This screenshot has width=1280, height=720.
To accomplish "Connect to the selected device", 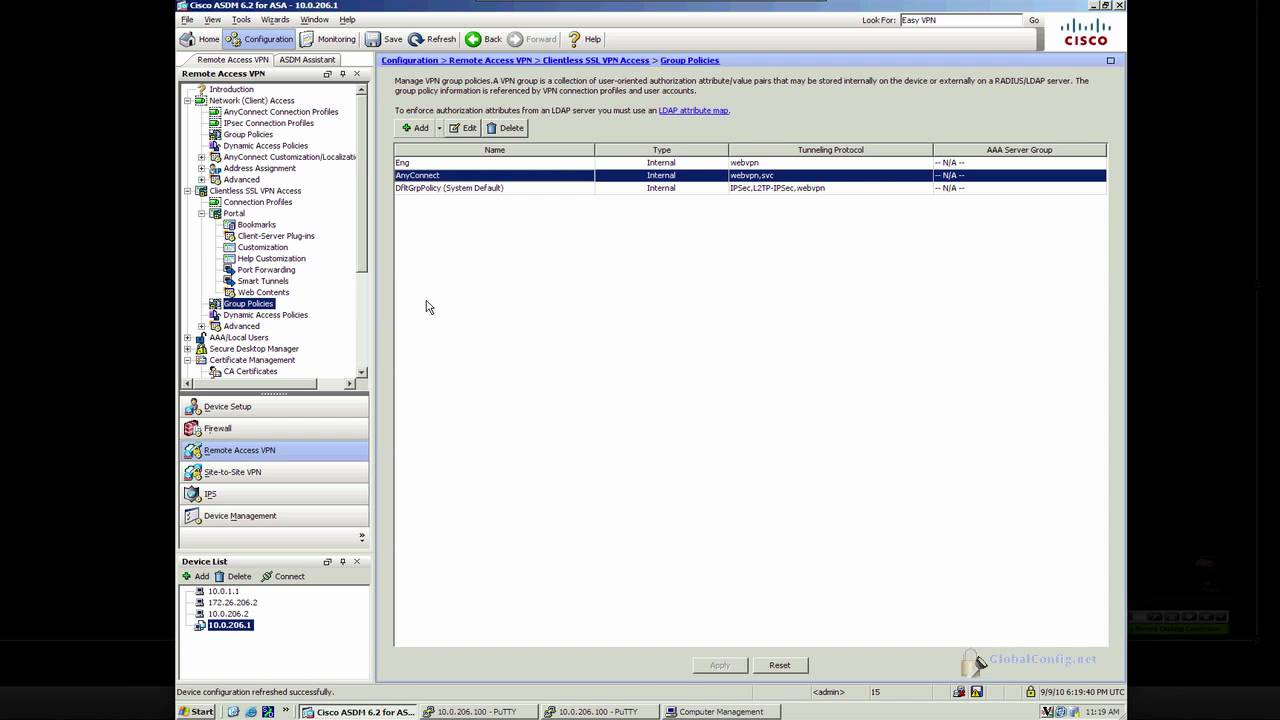I will pos(283,577).
